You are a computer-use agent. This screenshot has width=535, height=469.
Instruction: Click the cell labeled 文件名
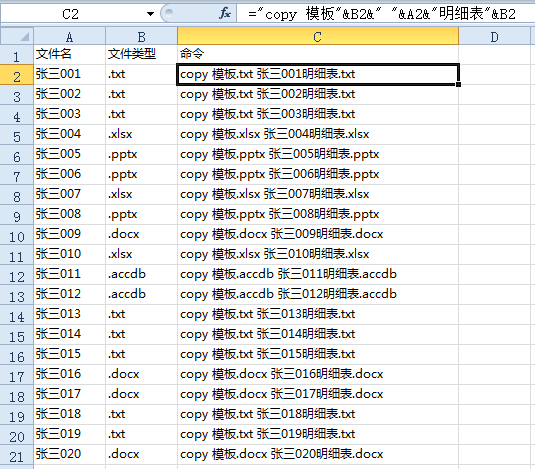(69, 54)
